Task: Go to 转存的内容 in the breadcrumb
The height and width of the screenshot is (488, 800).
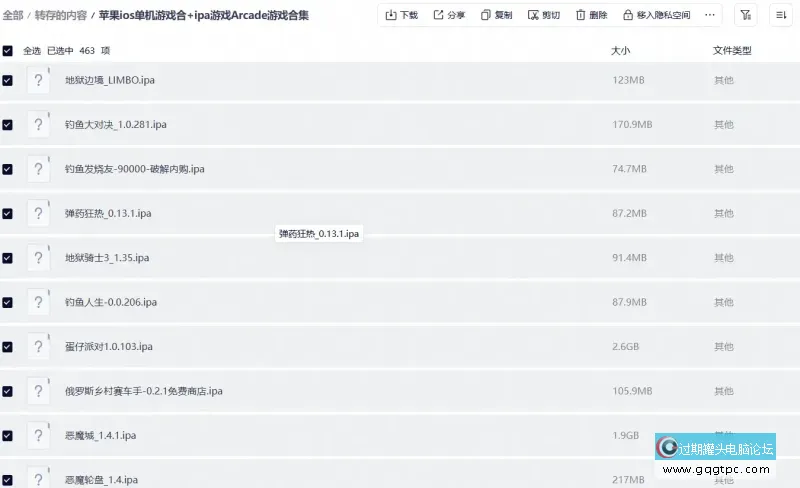Action: 61,15
